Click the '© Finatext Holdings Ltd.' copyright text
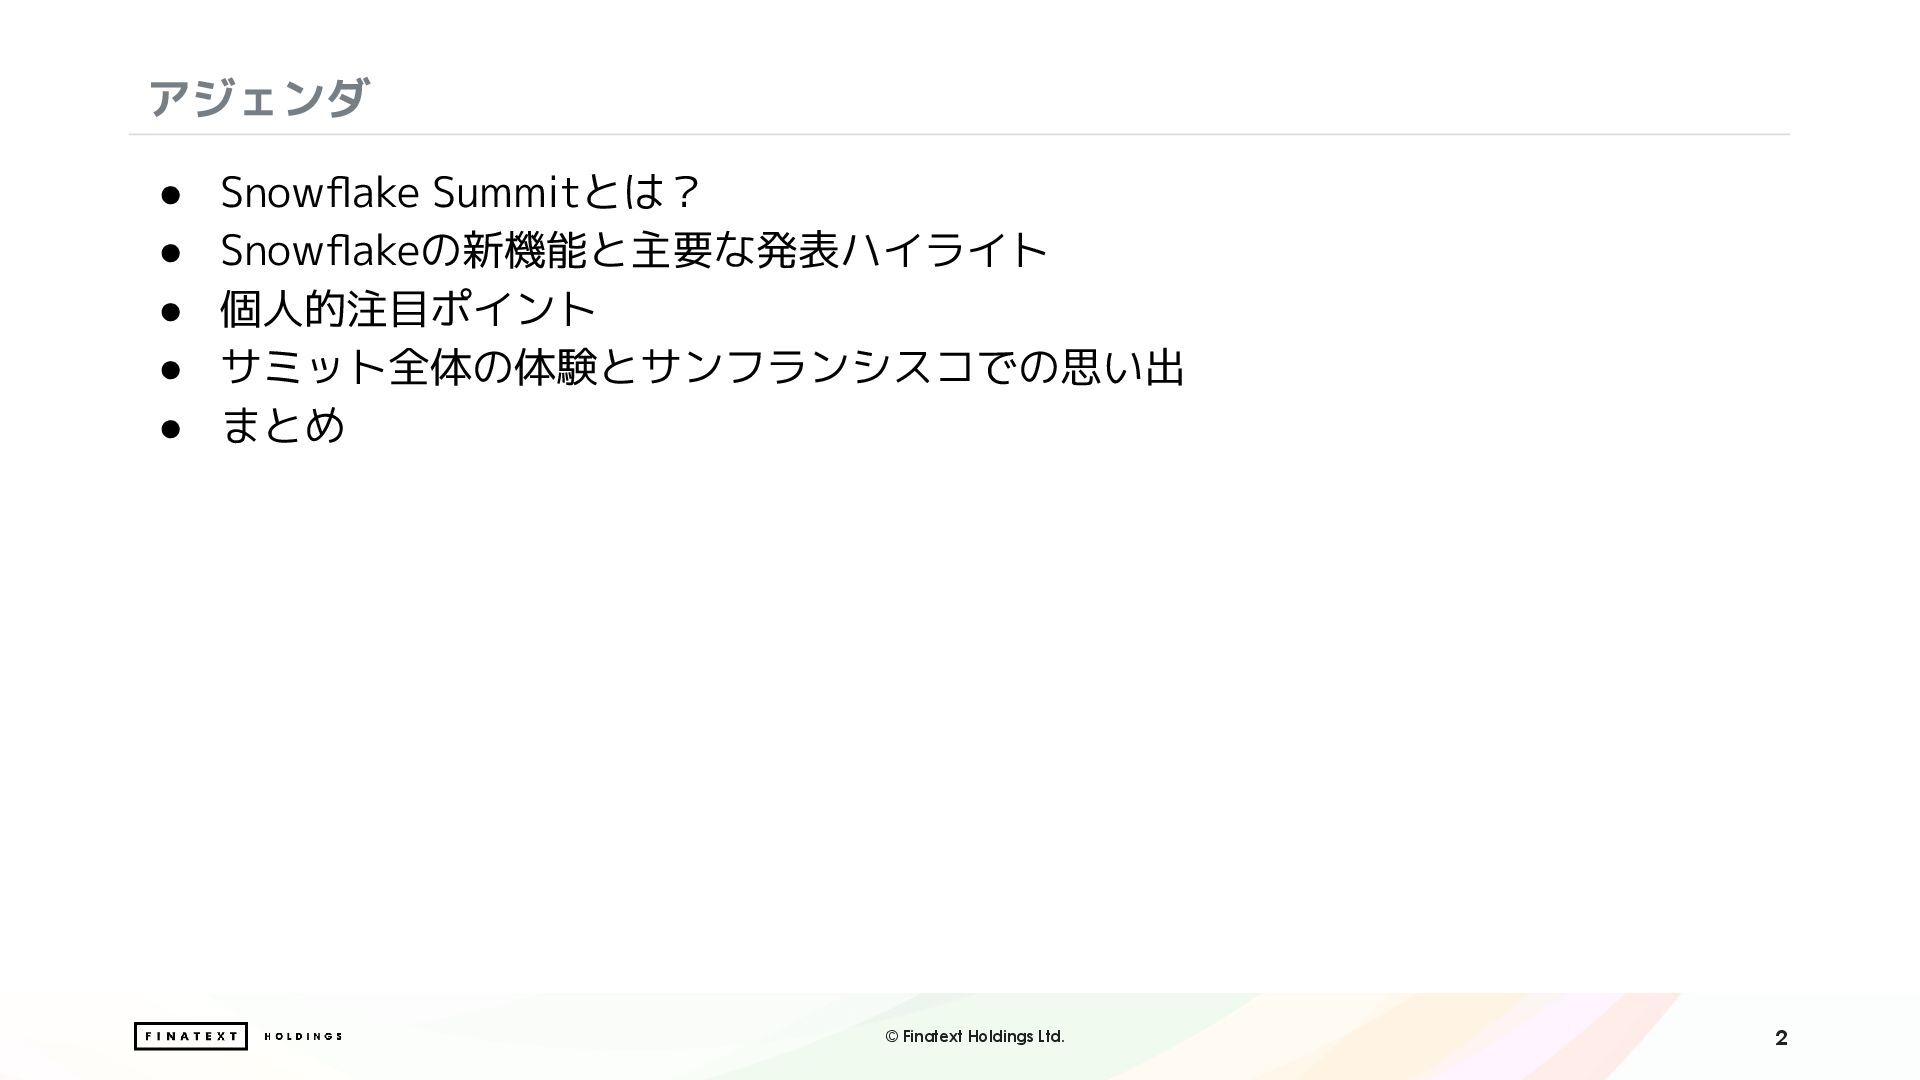Viewport: 1920px width, 1080px height. point(975,1036)
